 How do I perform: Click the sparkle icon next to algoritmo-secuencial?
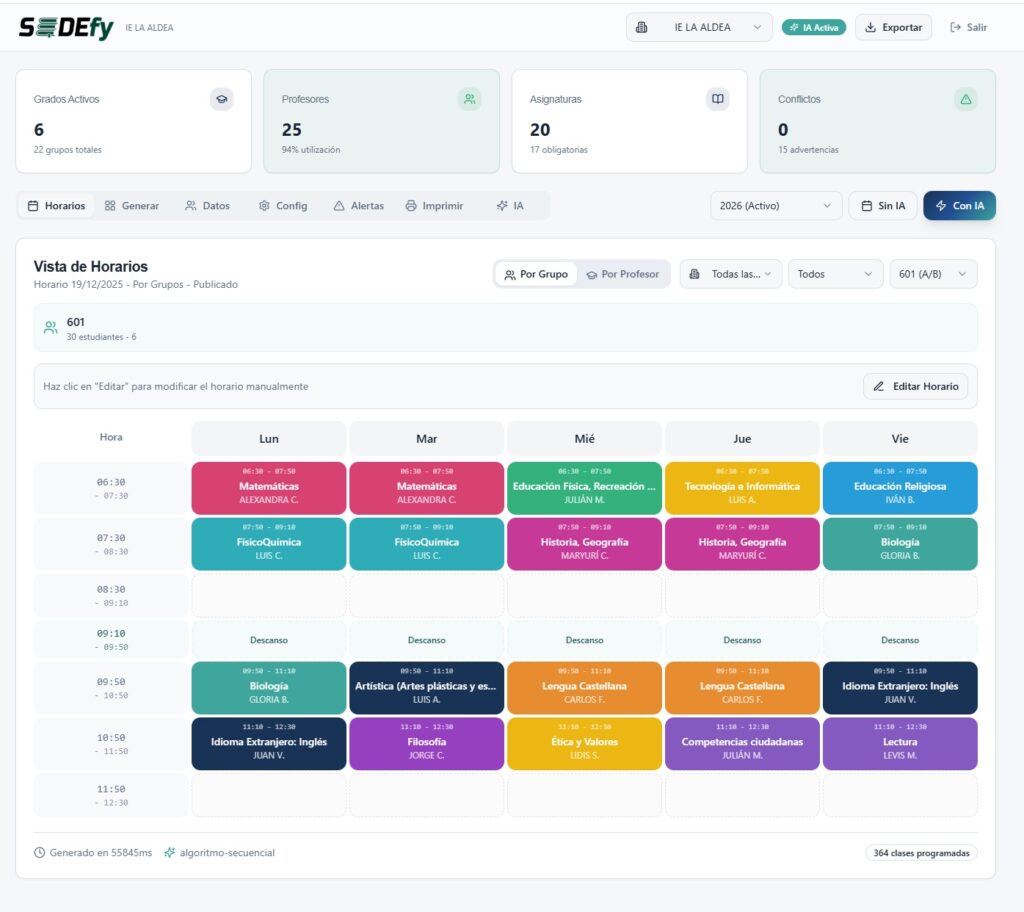(x=170, y=853)
